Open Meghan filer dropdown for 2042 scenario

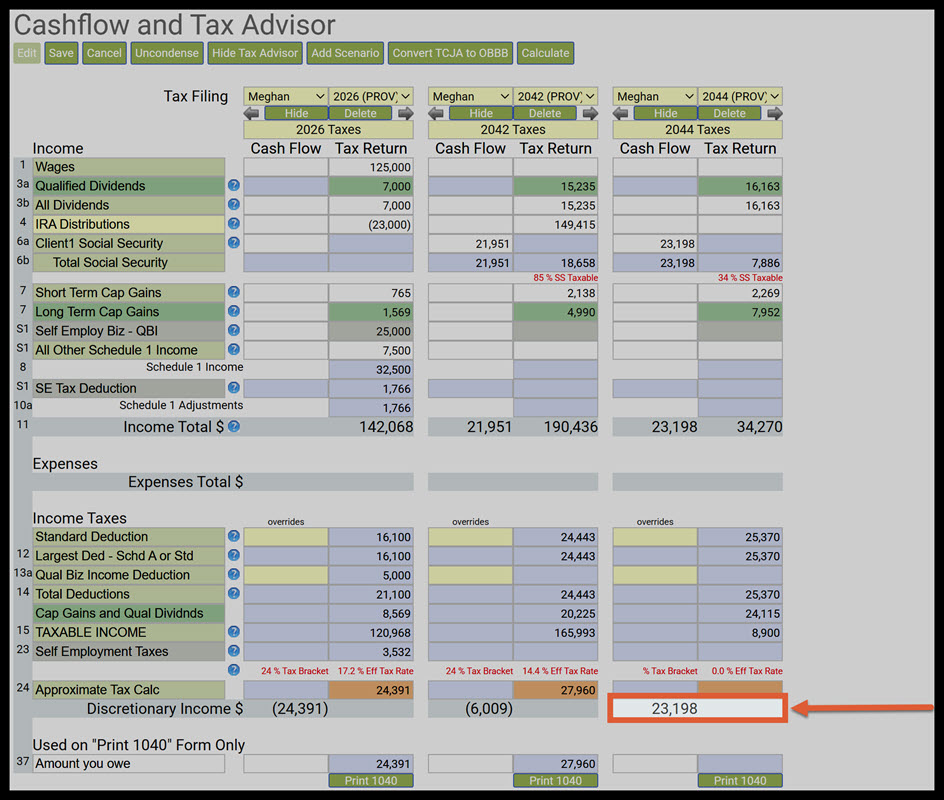point(470,96)
